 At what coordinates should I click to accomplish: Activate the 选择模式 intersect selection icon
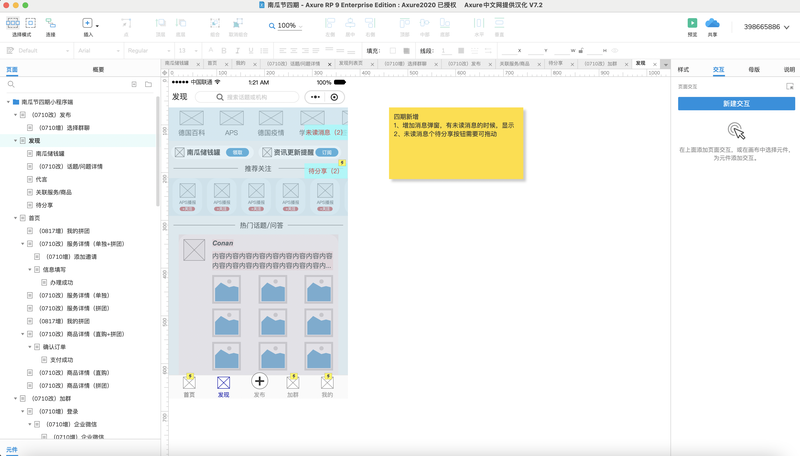(13, 23)
